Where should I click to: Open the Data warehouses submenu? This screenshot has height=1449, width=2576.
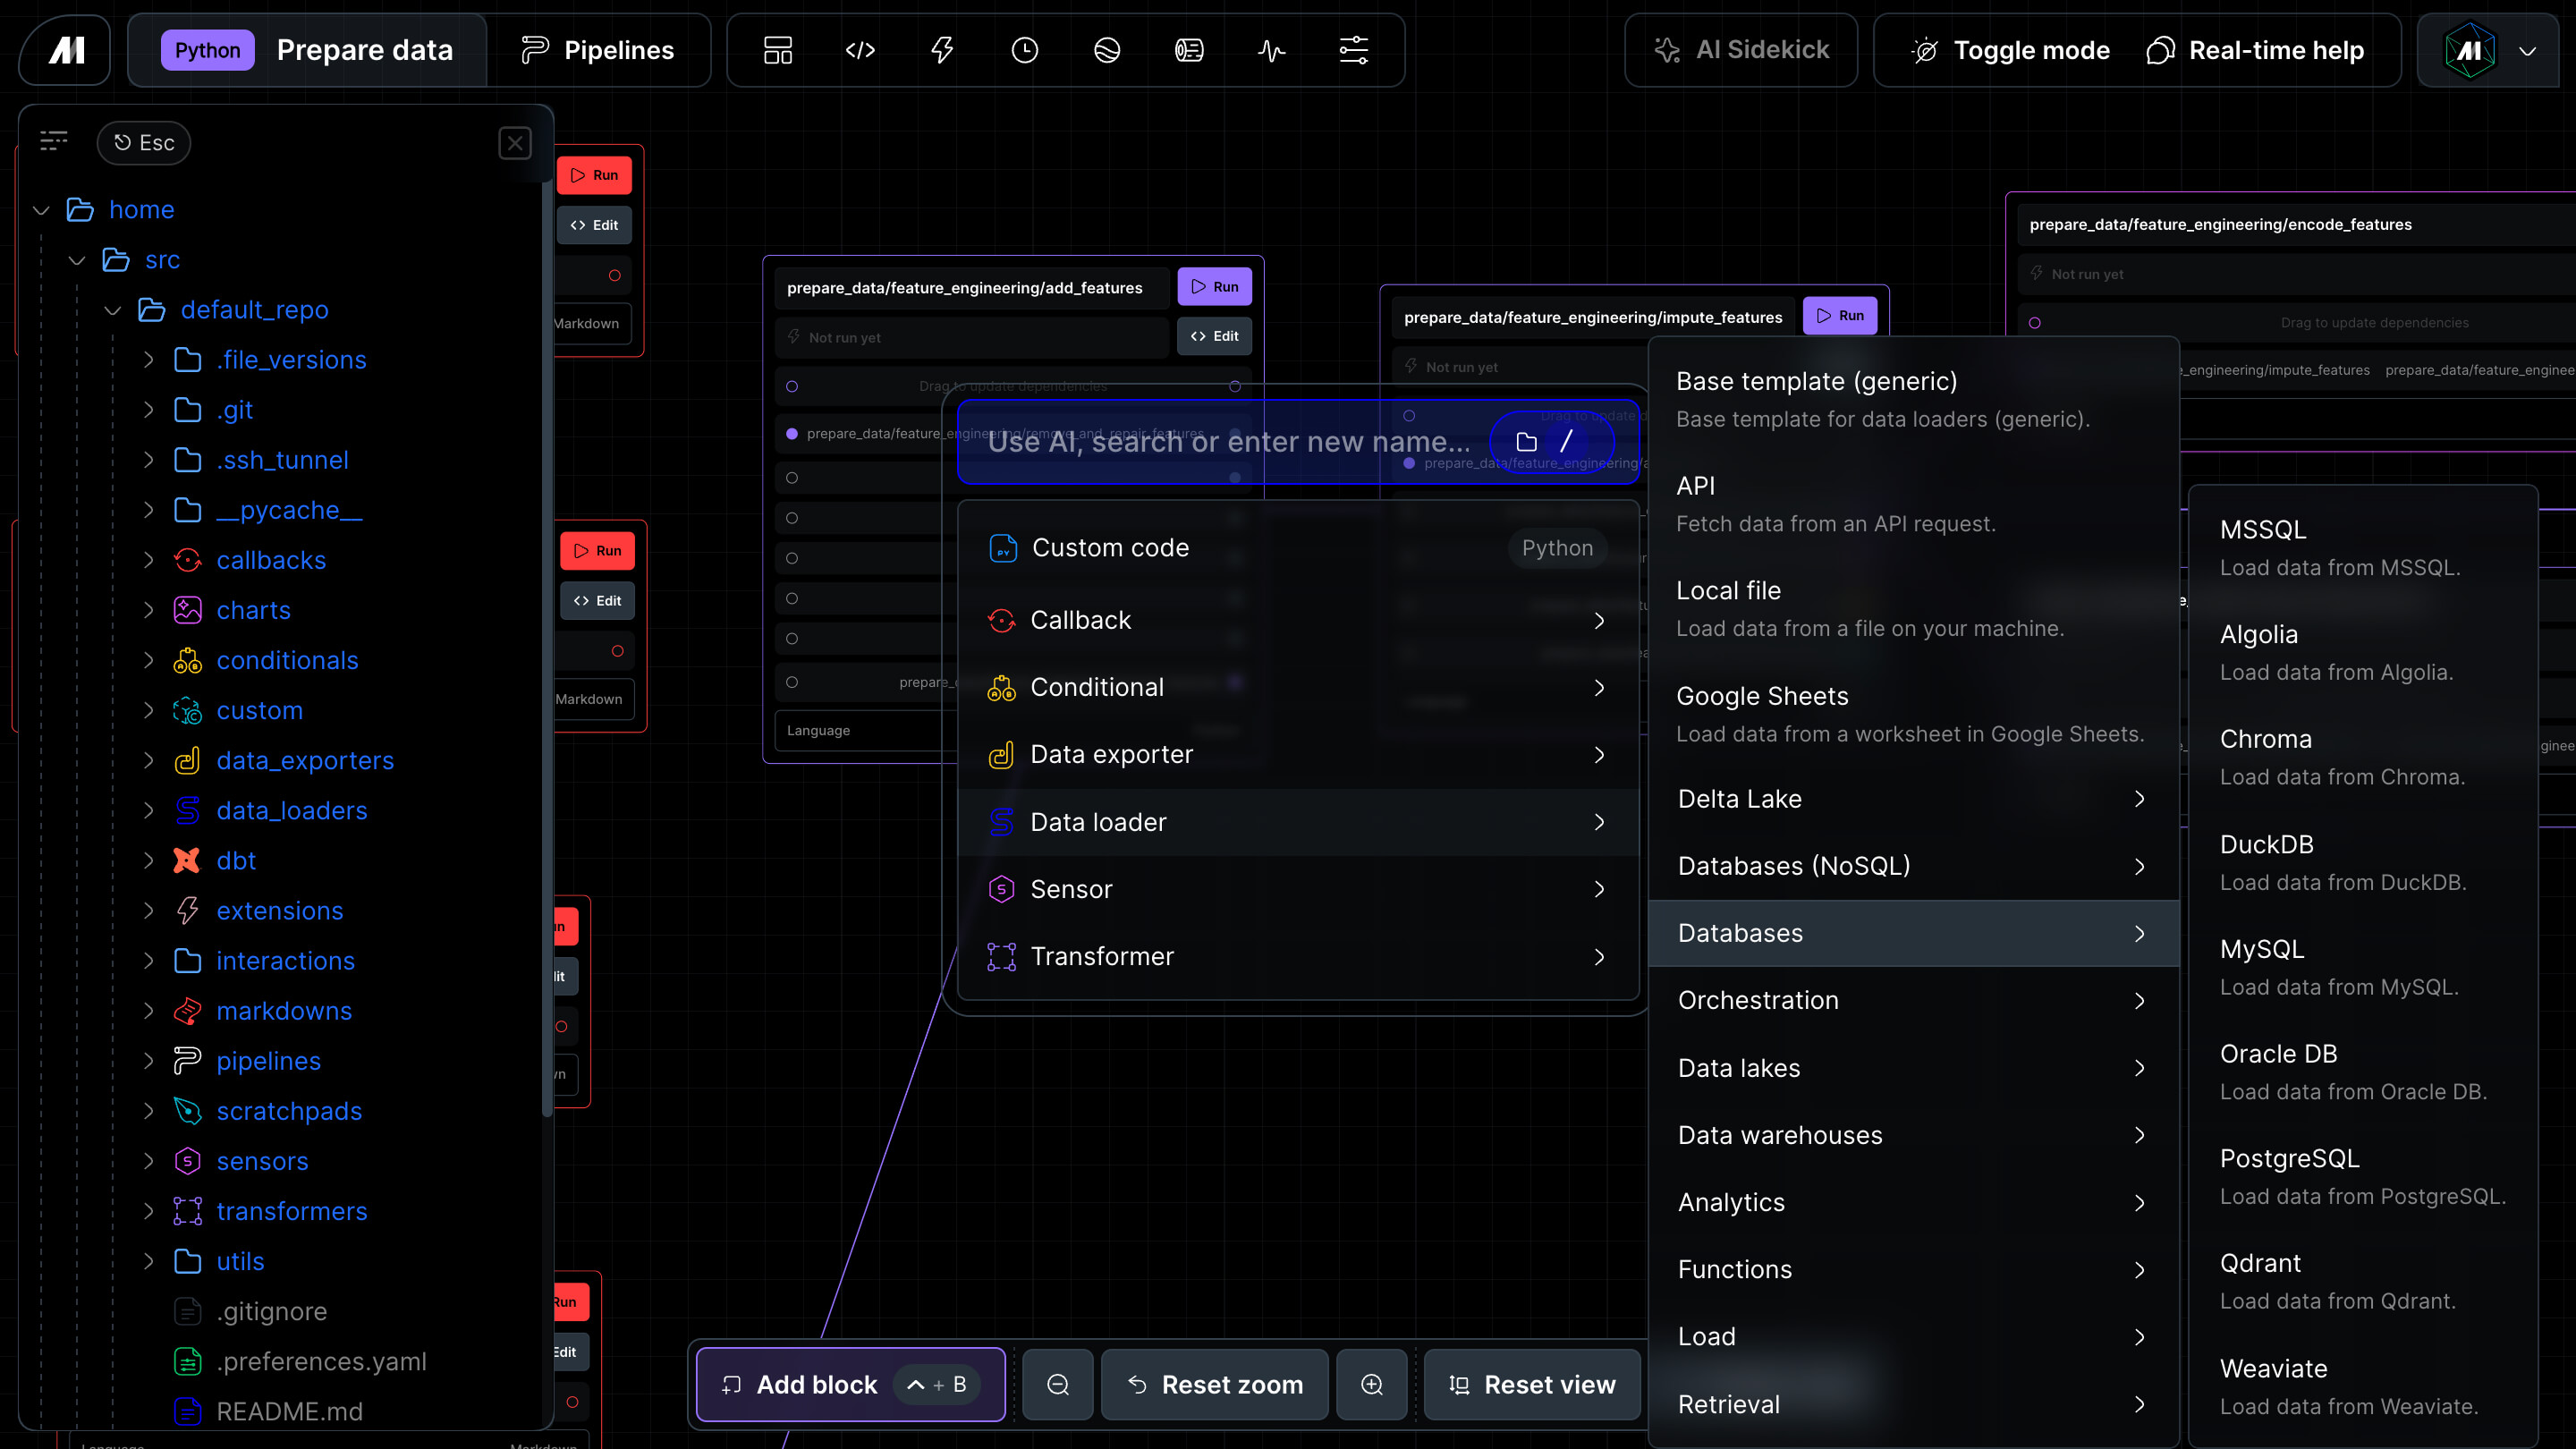[x=1913, y=1135]
